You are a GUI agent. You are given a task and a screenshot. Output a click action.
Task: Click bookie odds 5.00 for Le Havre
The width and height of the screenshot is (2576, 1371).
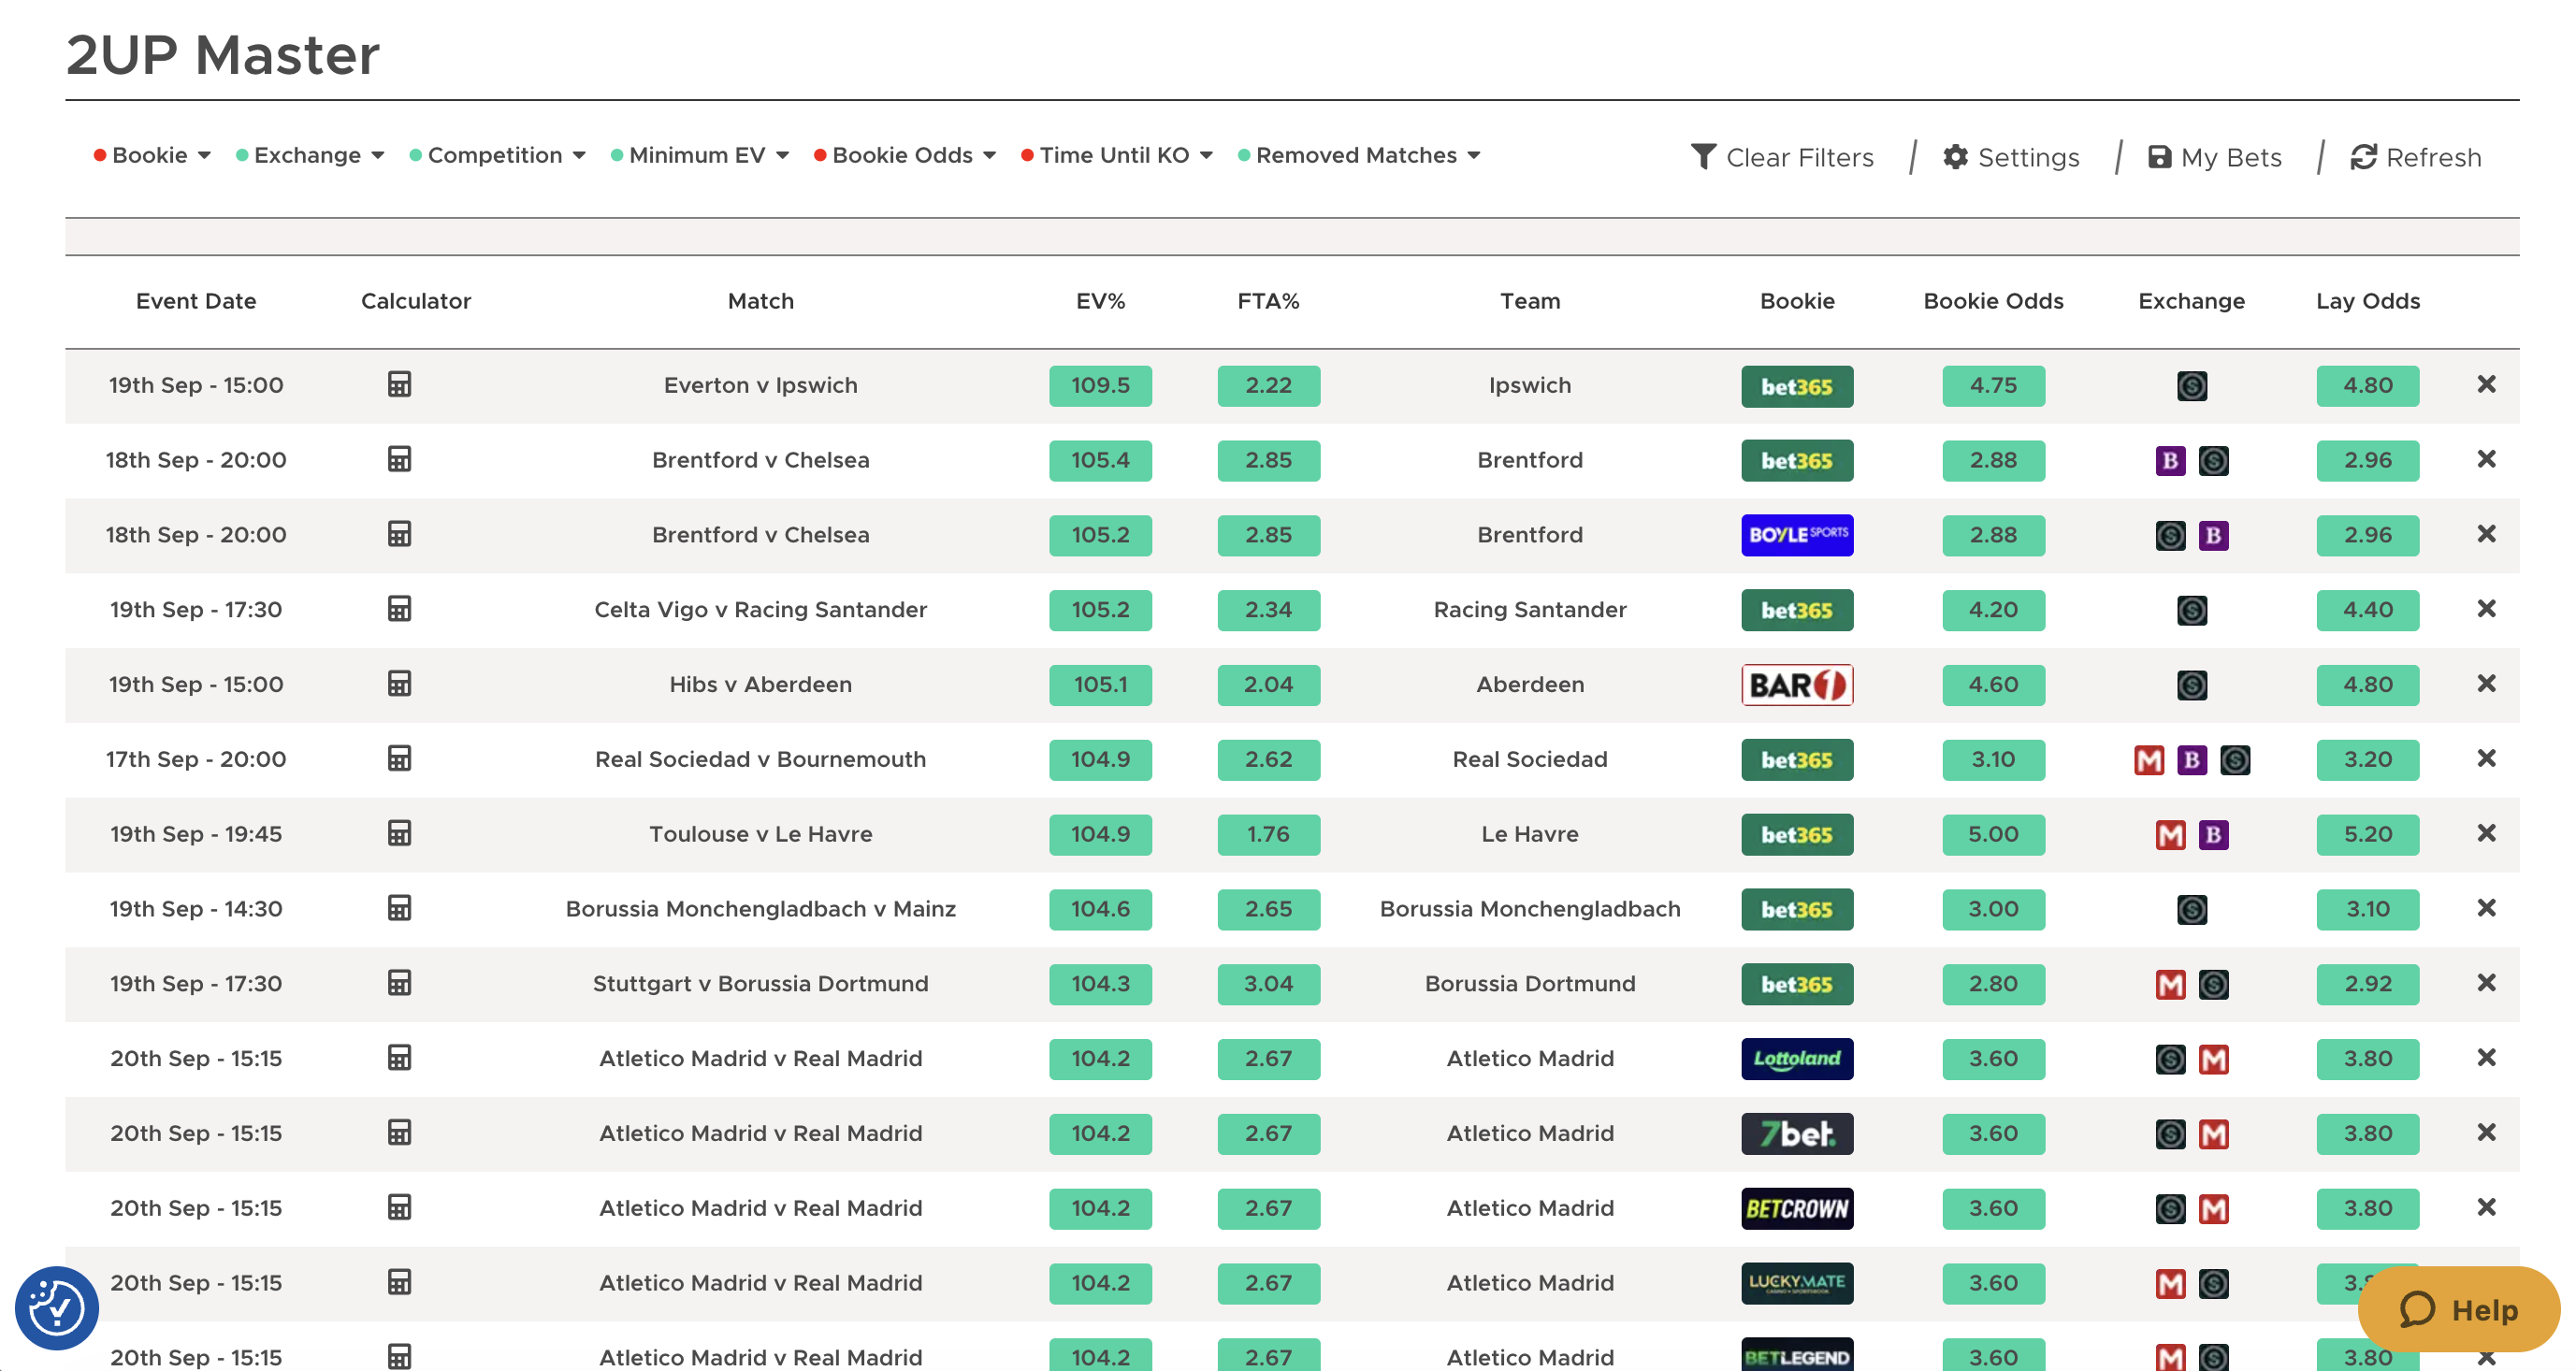coord(1993,834)
